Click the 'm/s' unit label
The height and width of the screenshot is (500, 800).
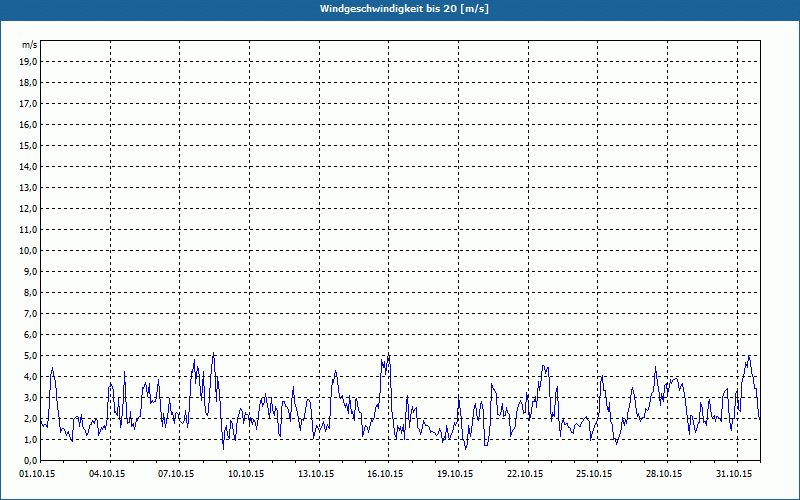(29, 45)
